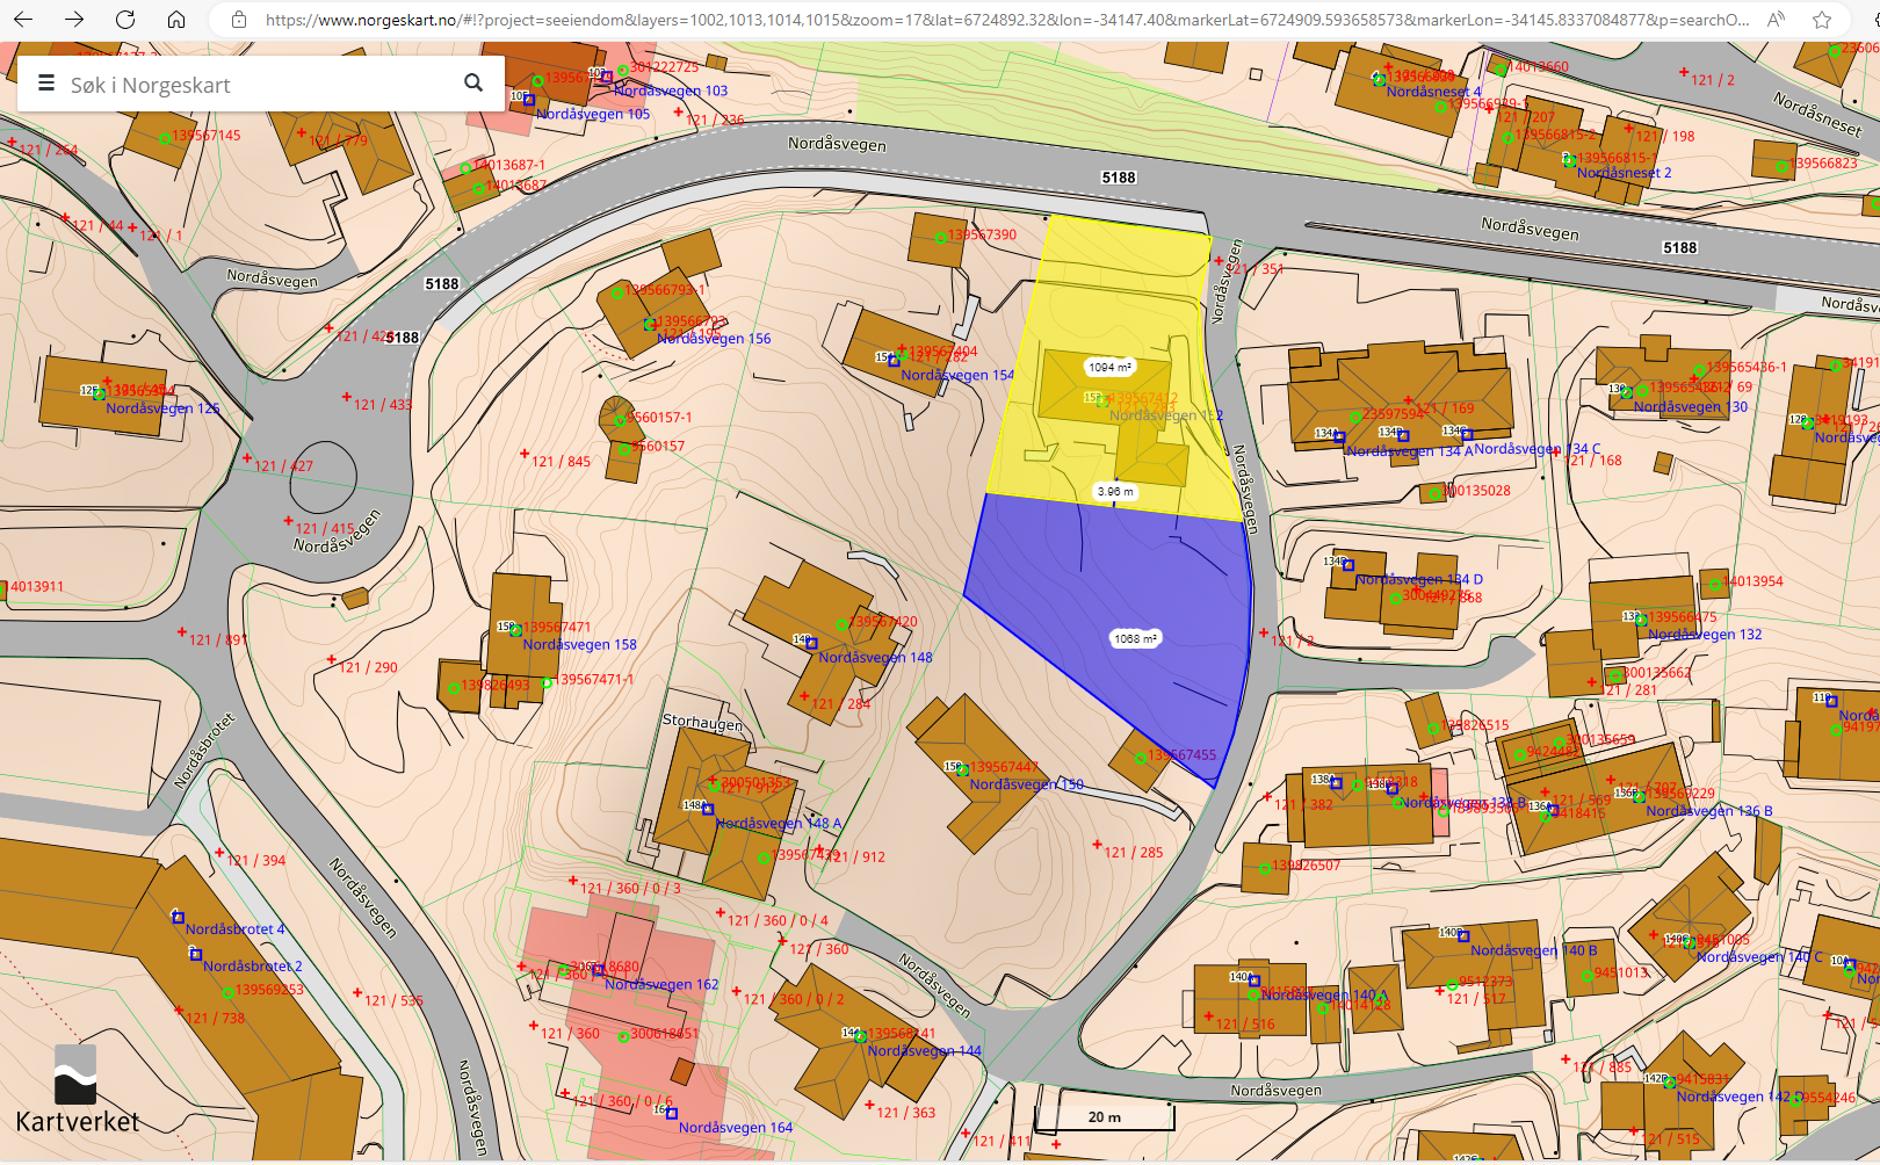Click property number 121 / 169
The image size is (1880, 1165).
coord(1444,408)
